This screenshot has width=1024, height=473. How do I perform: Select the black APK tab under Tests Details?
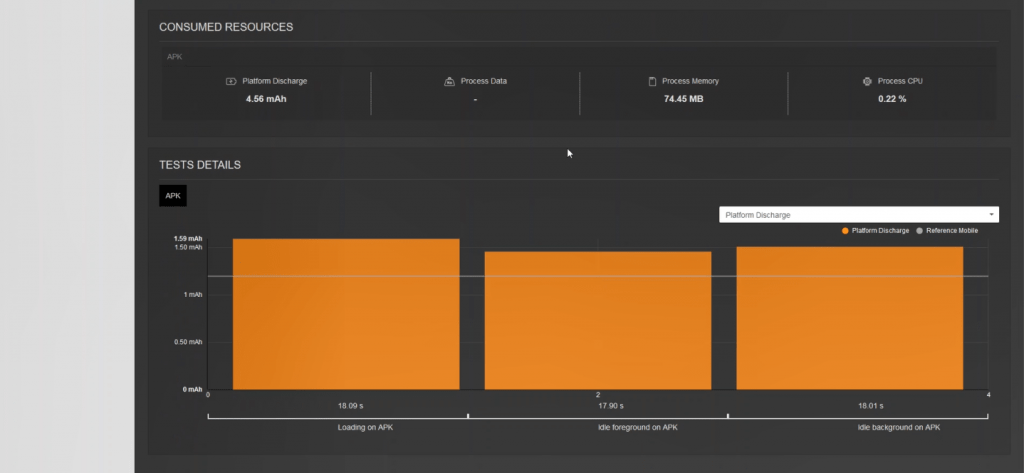pyautogui.click(x=173, y=196)
